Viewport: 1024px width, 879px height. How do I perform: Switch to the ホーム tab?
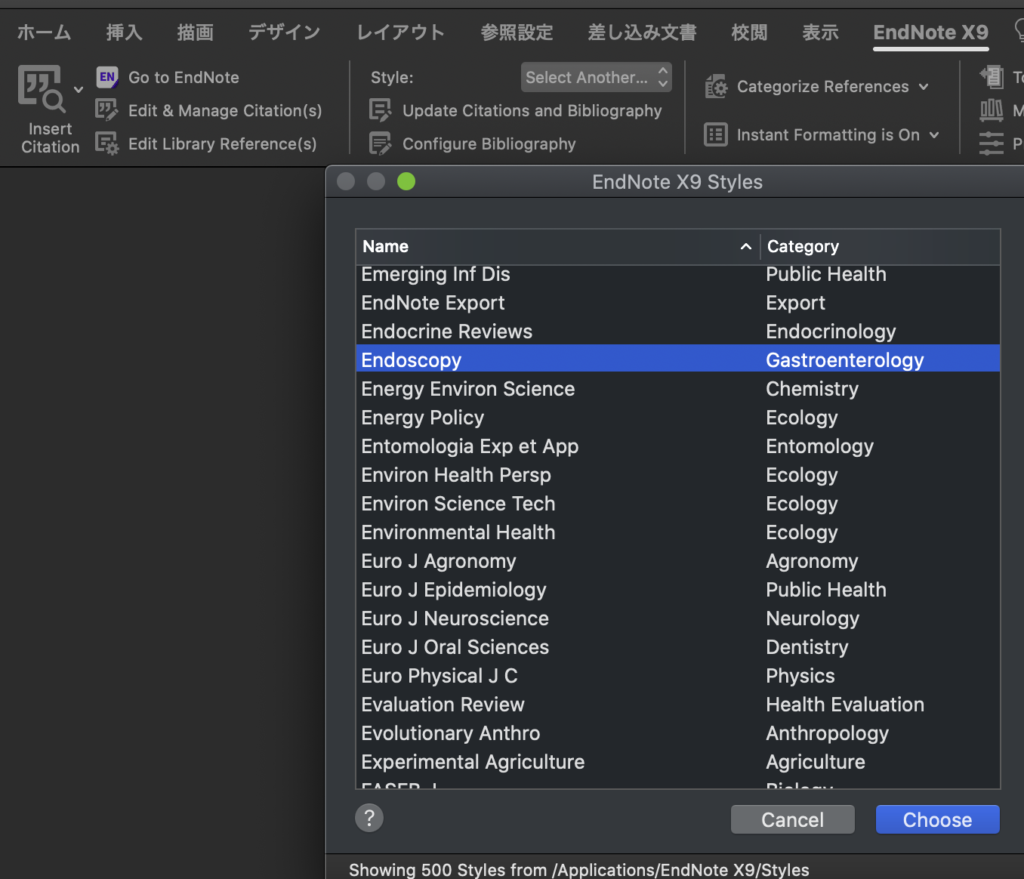[44, 32]
